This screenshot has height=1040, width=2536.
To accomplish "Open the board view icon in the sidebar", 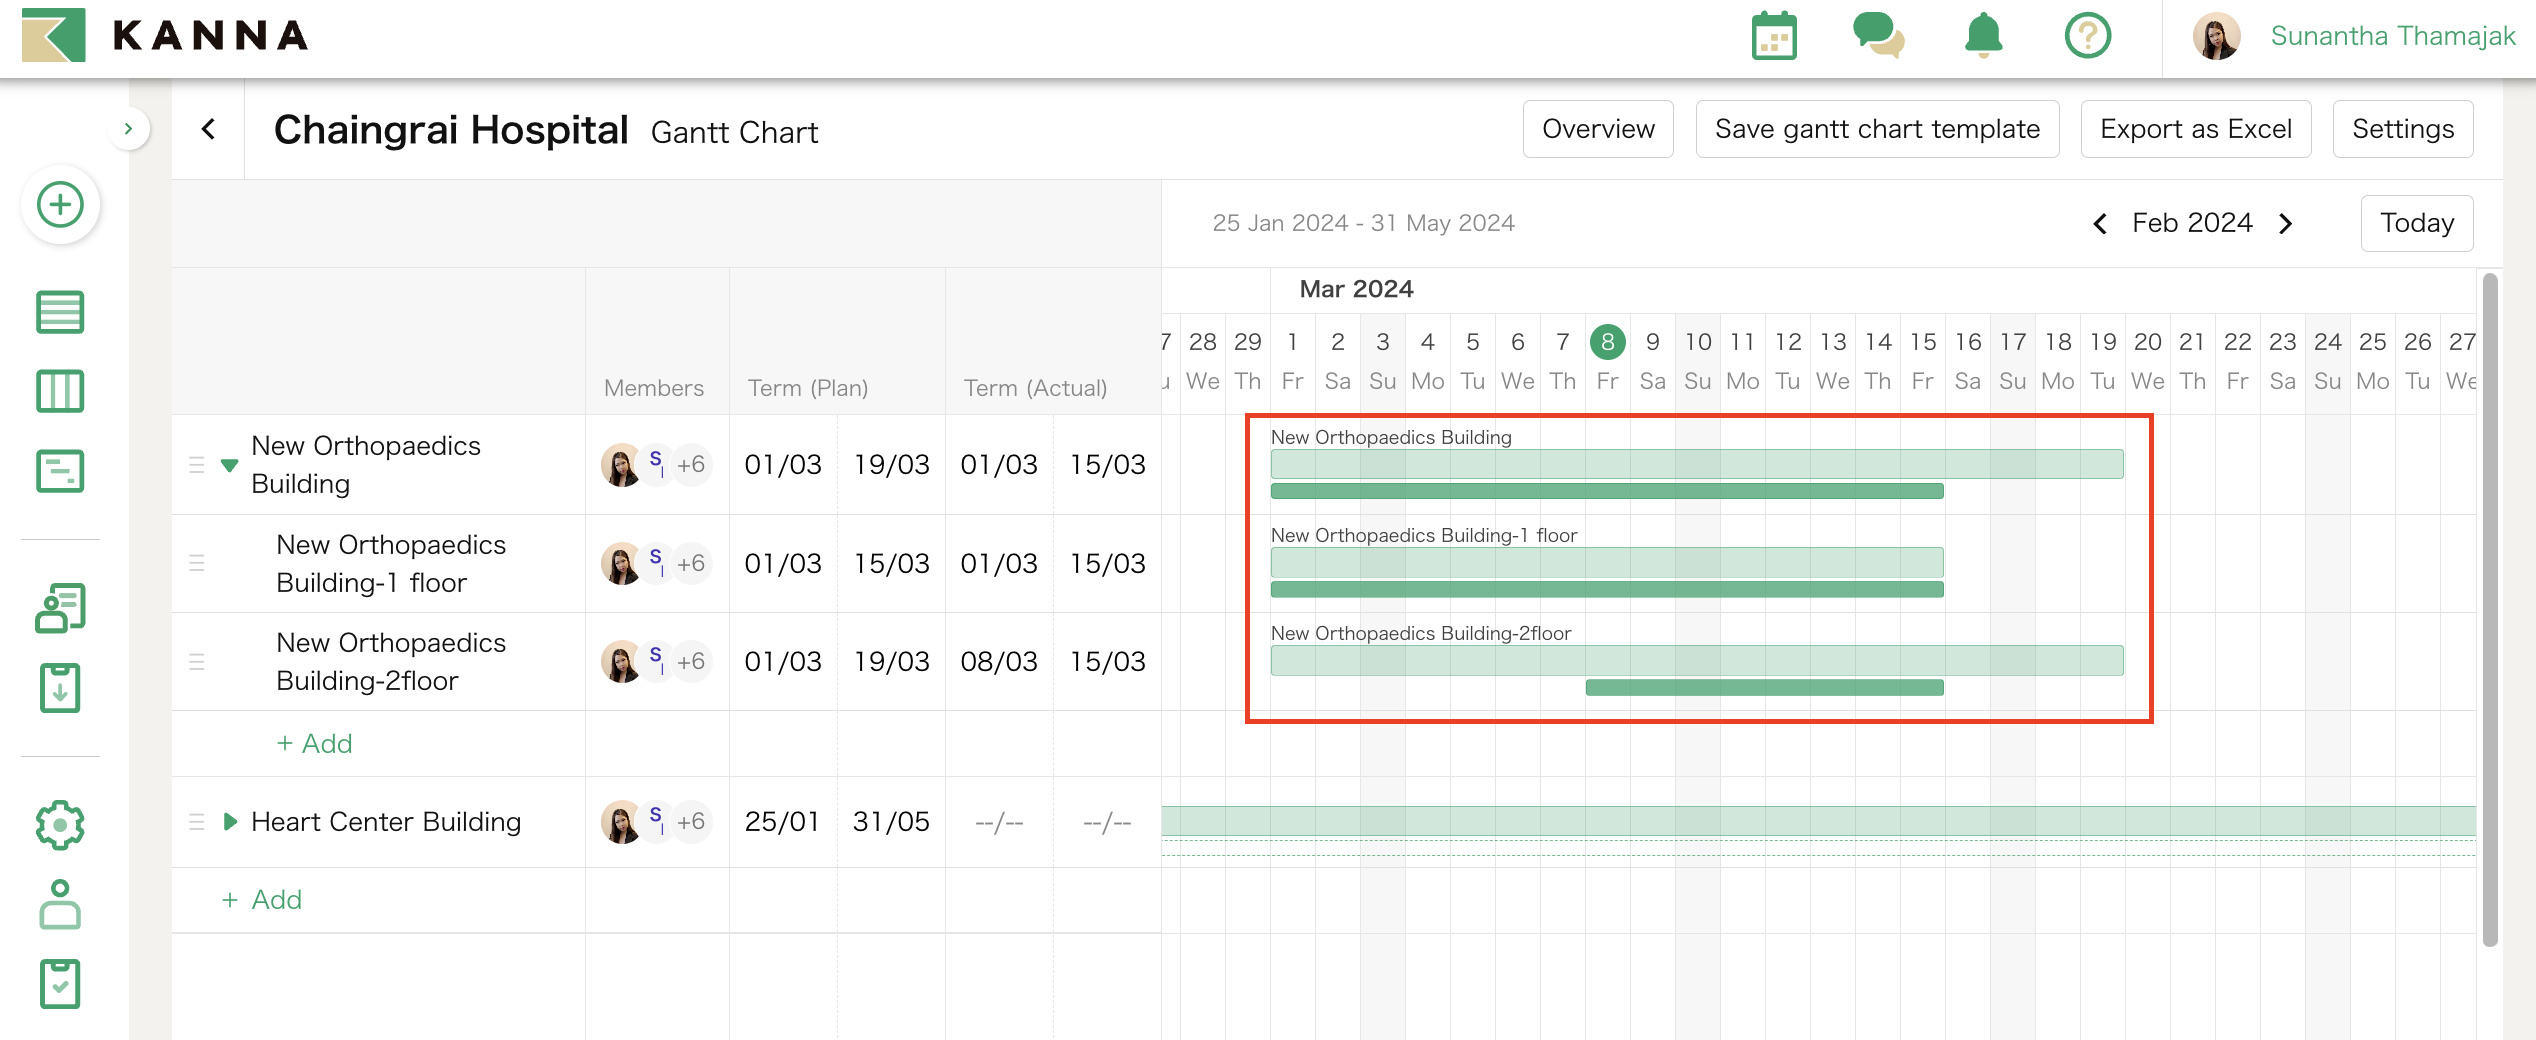I will [60, 391].
